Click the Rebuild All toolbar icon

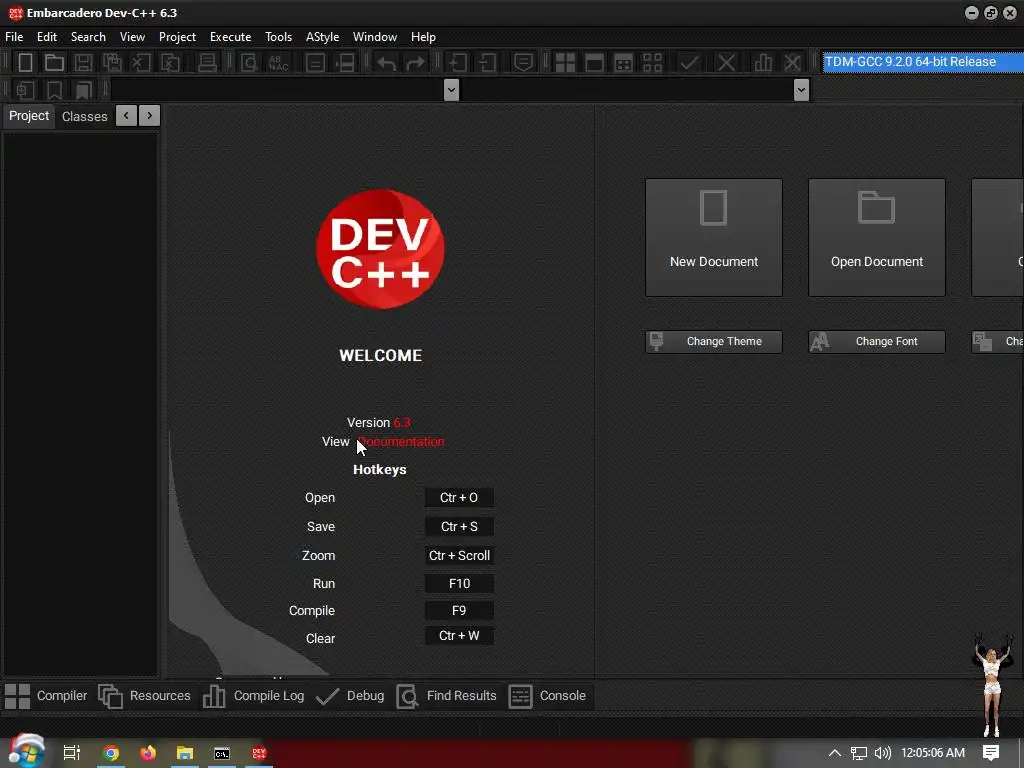click(x=652, y=63)
